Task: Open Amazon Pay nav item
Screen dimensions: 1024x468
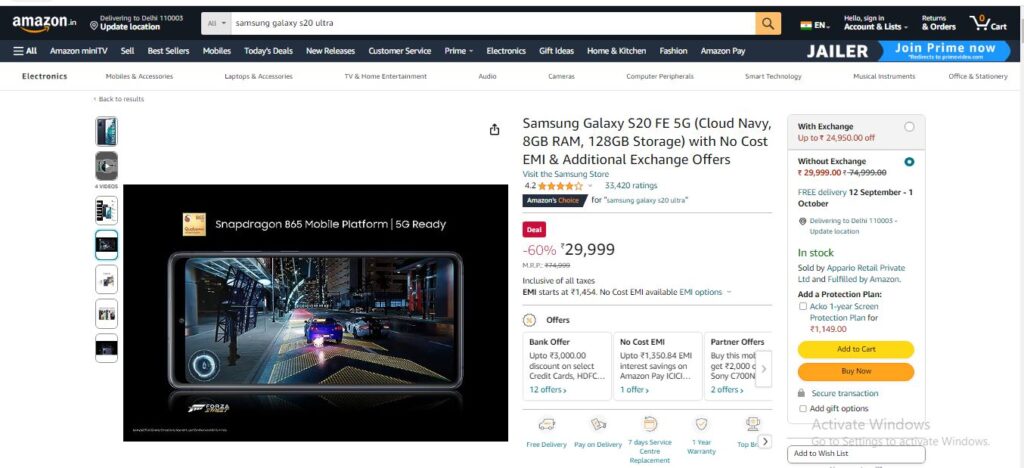Action: 723,51
